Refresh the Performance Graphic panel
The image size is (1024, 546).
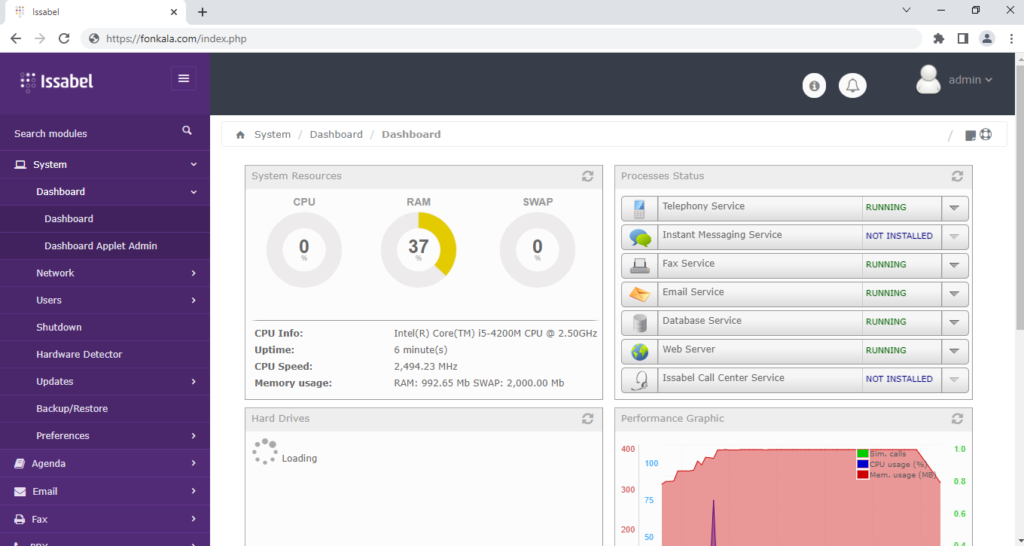coord(957,419)
